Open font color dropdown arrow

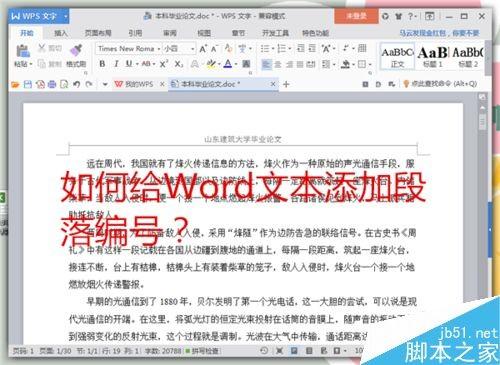[236, 64]
